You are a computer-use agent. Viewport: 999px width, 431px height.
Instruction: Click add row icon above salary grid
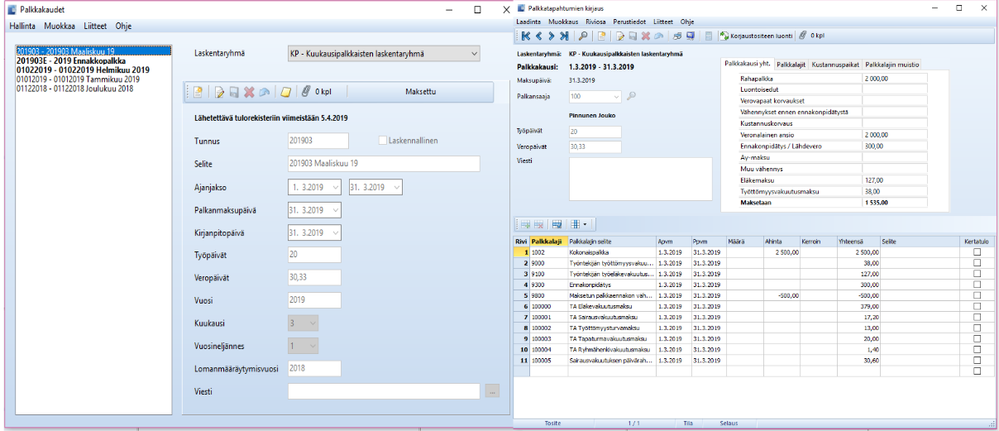[526, 224]
